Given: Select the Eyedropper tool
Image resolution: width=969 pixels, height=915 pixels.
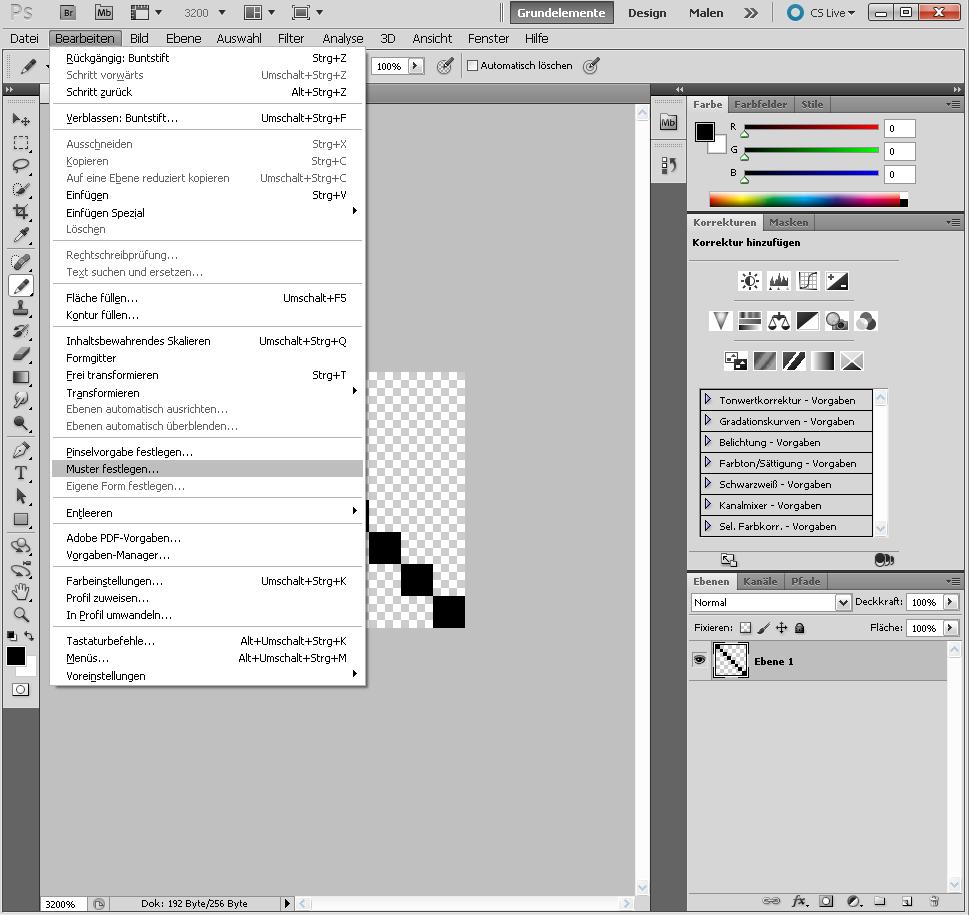Looking at the screenshot, I should (20, 236).
